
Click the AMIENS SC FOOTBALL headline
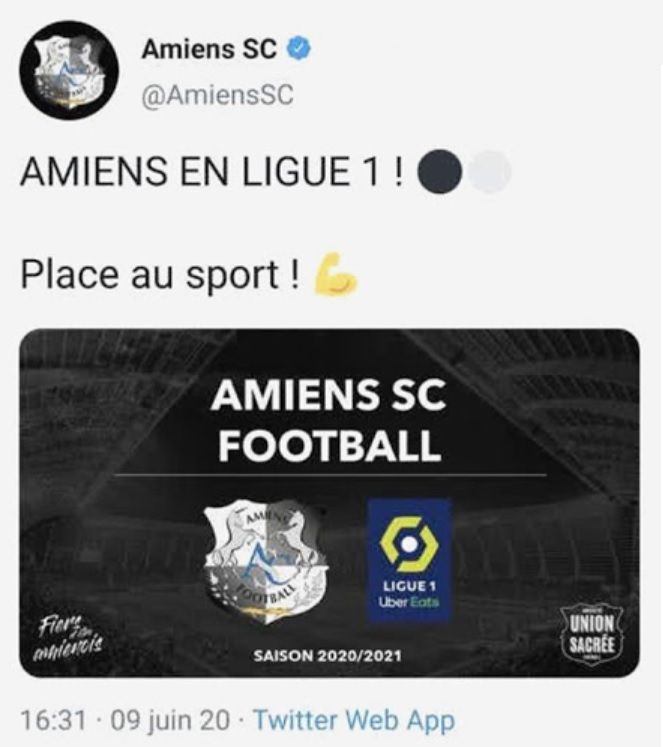point(329,420)
